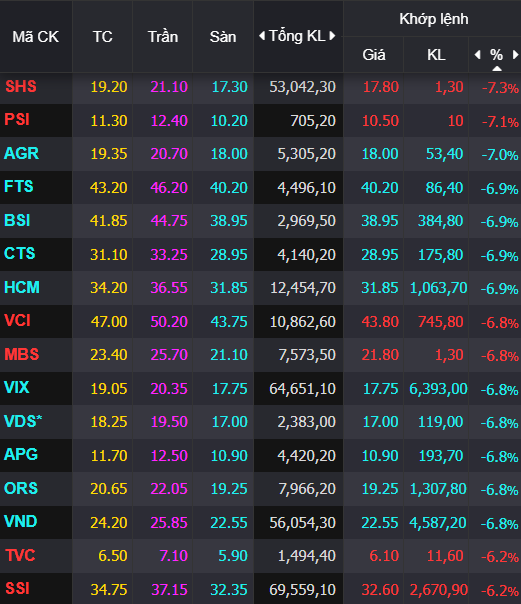The image size is (521, 604).
Task: Open the MBS stock symbol
Action: (22, 354)
